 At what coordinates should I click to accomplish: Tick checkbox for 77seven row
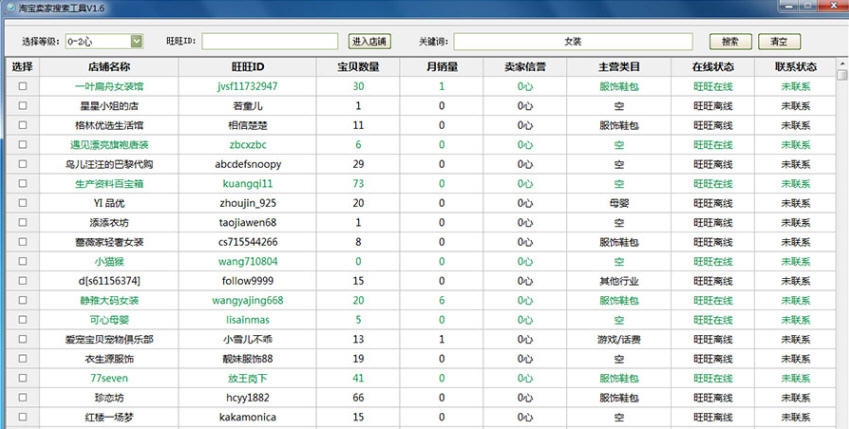[x=22, y=378]
